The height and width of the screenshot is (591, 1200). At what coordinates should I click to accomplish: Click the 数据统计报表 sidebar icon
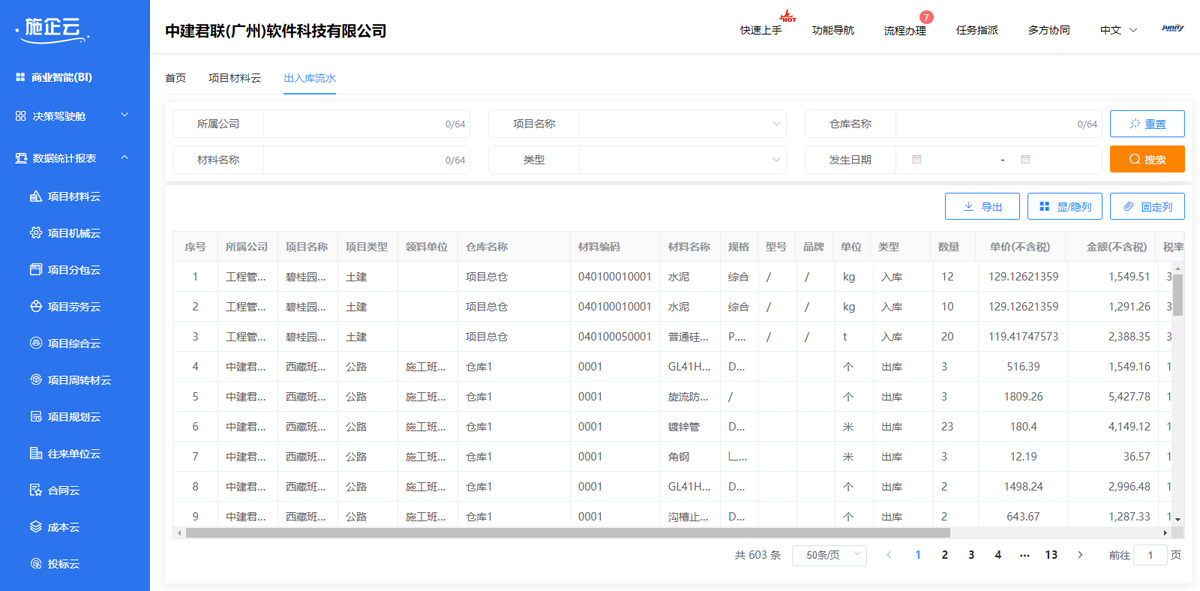click(x=20, y=158)
